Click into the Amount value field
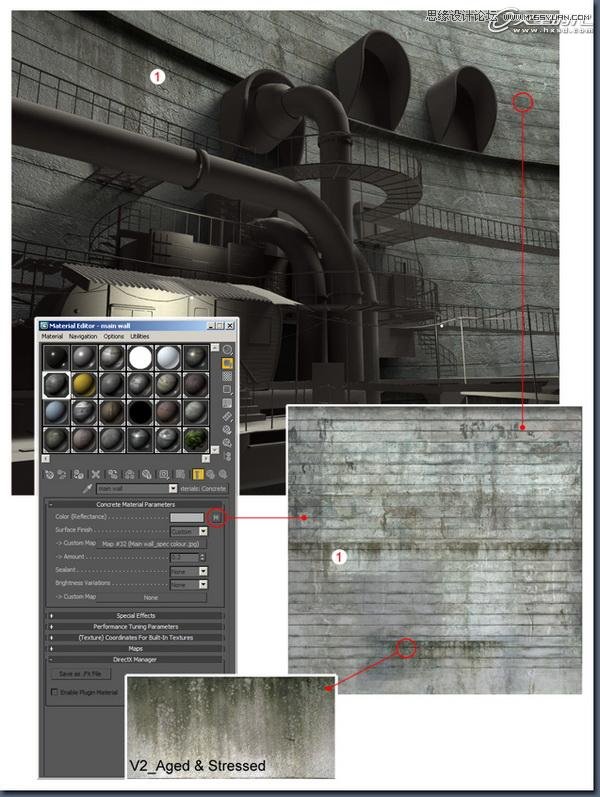600x797 pixels. [x=184, y=558]
